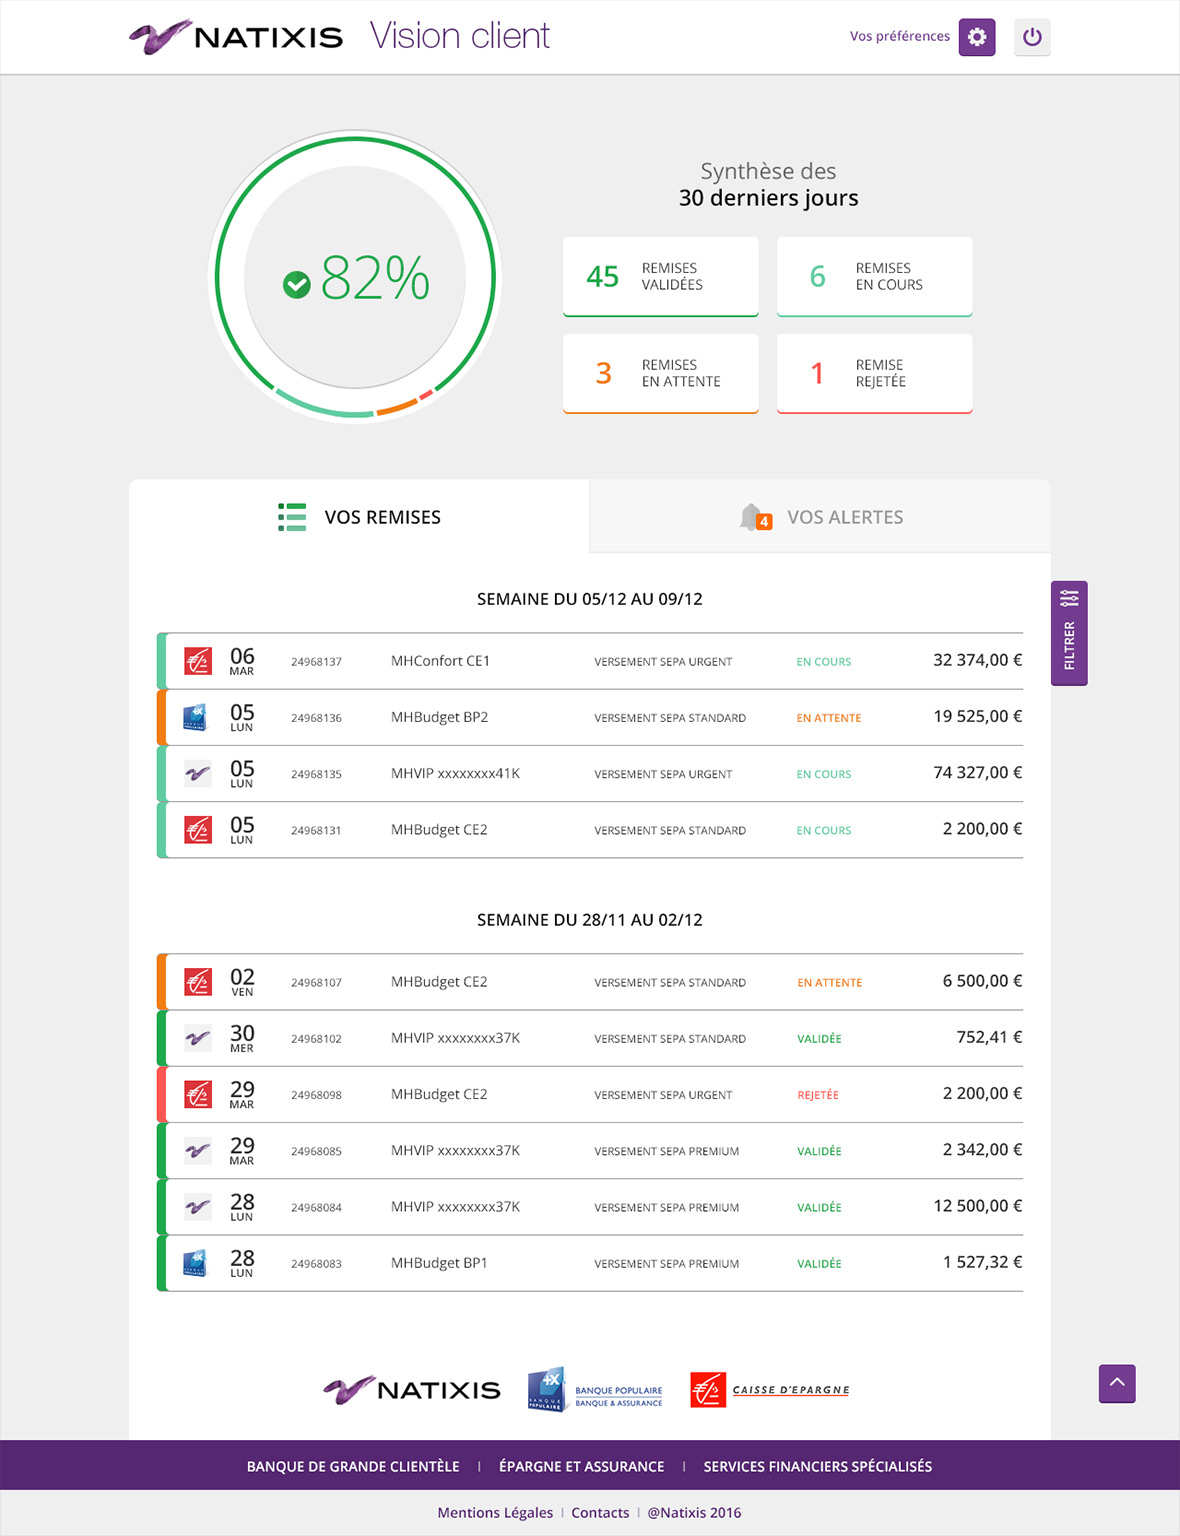This screenshot has height=1536, width=1180.
Task: Expand the Filtrer side panel
Action: tap(1069, 633)
